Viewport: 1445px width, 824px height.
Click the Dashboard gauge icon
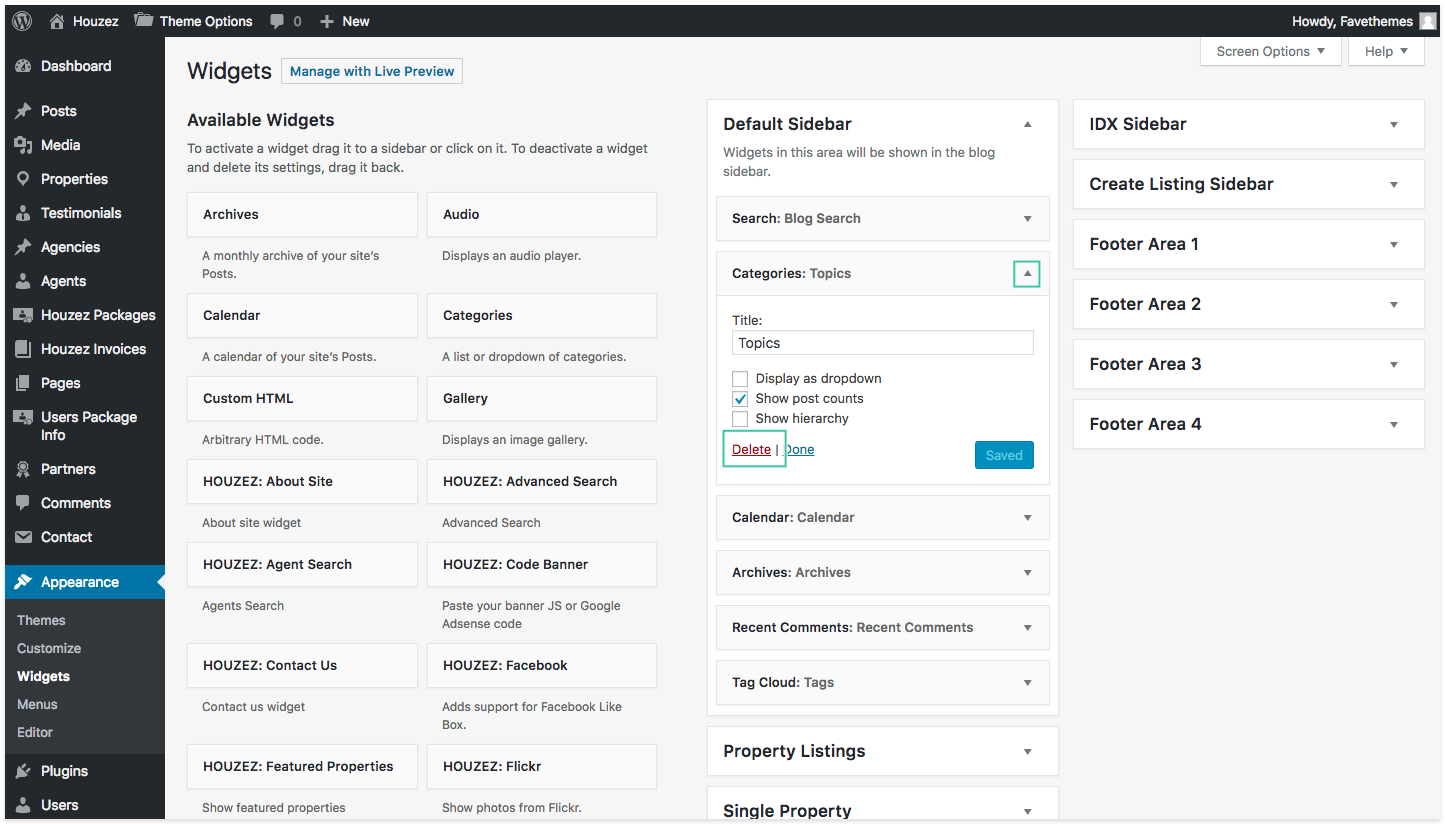(x=23, y=66)
